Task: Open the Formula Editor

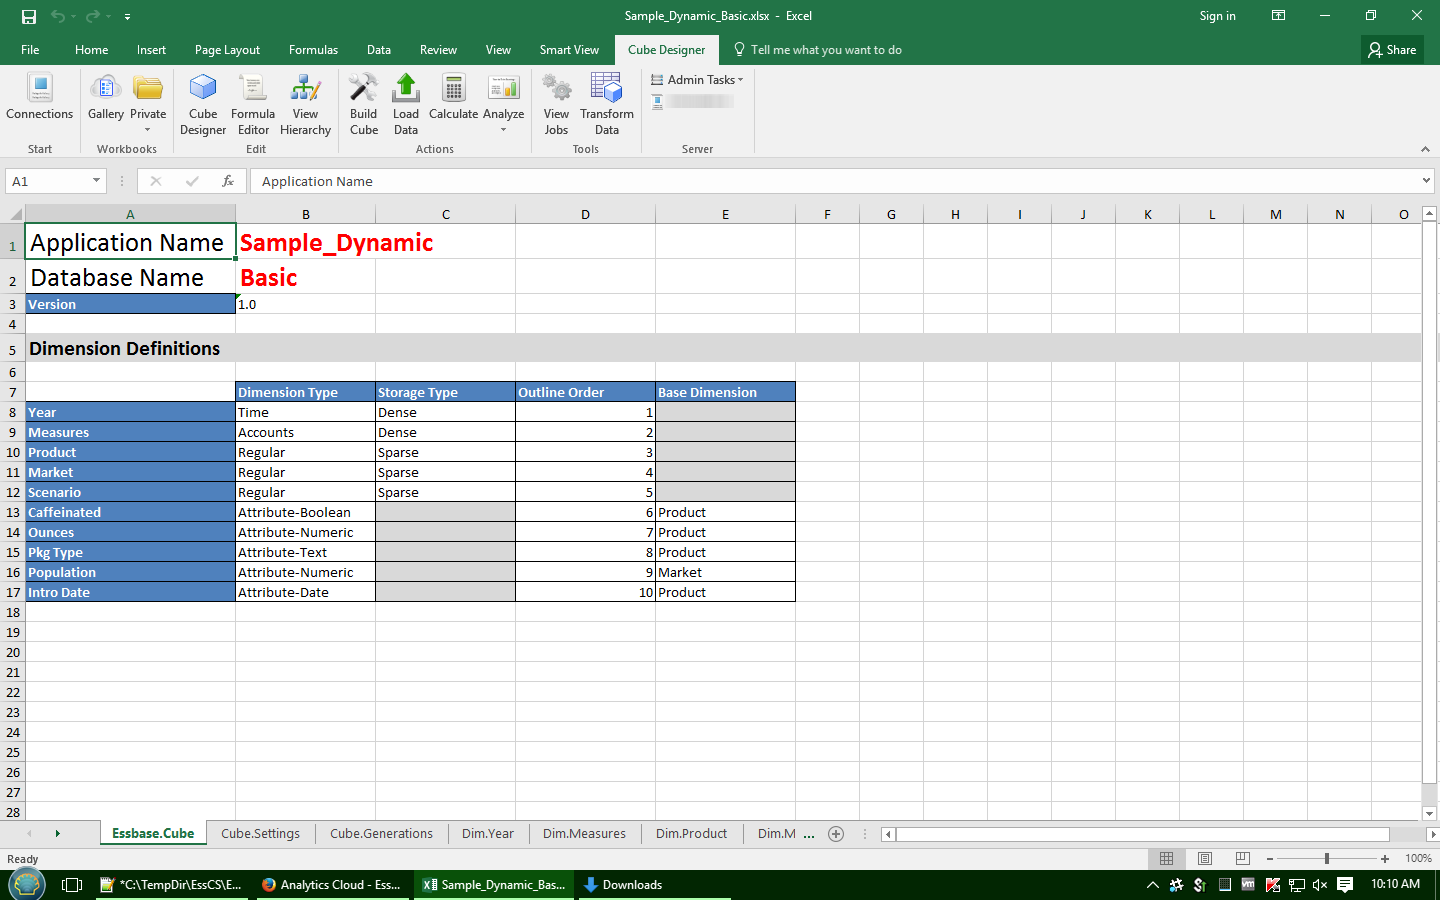Action: 253,104
